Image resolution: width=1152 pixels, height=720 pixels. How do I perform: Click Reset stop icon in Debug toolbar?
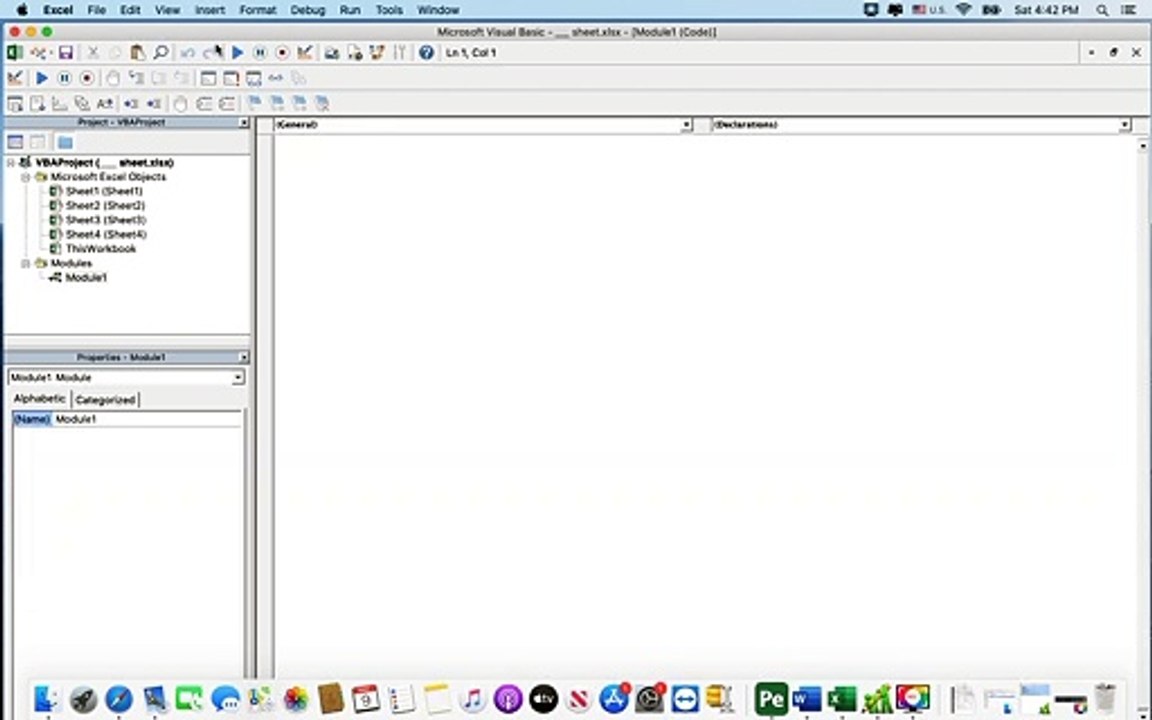87,78
